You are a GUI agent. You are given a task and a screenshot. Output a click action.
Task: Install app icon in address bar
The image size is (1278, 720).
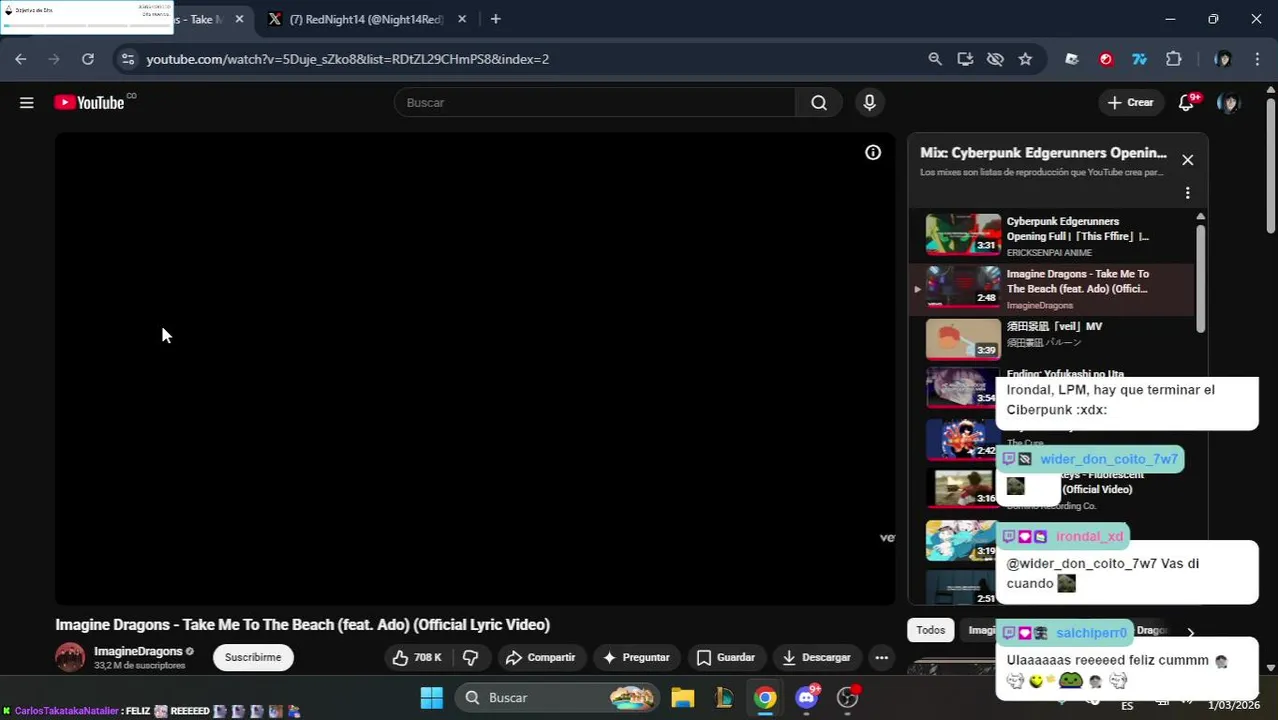tap(965, 59)
